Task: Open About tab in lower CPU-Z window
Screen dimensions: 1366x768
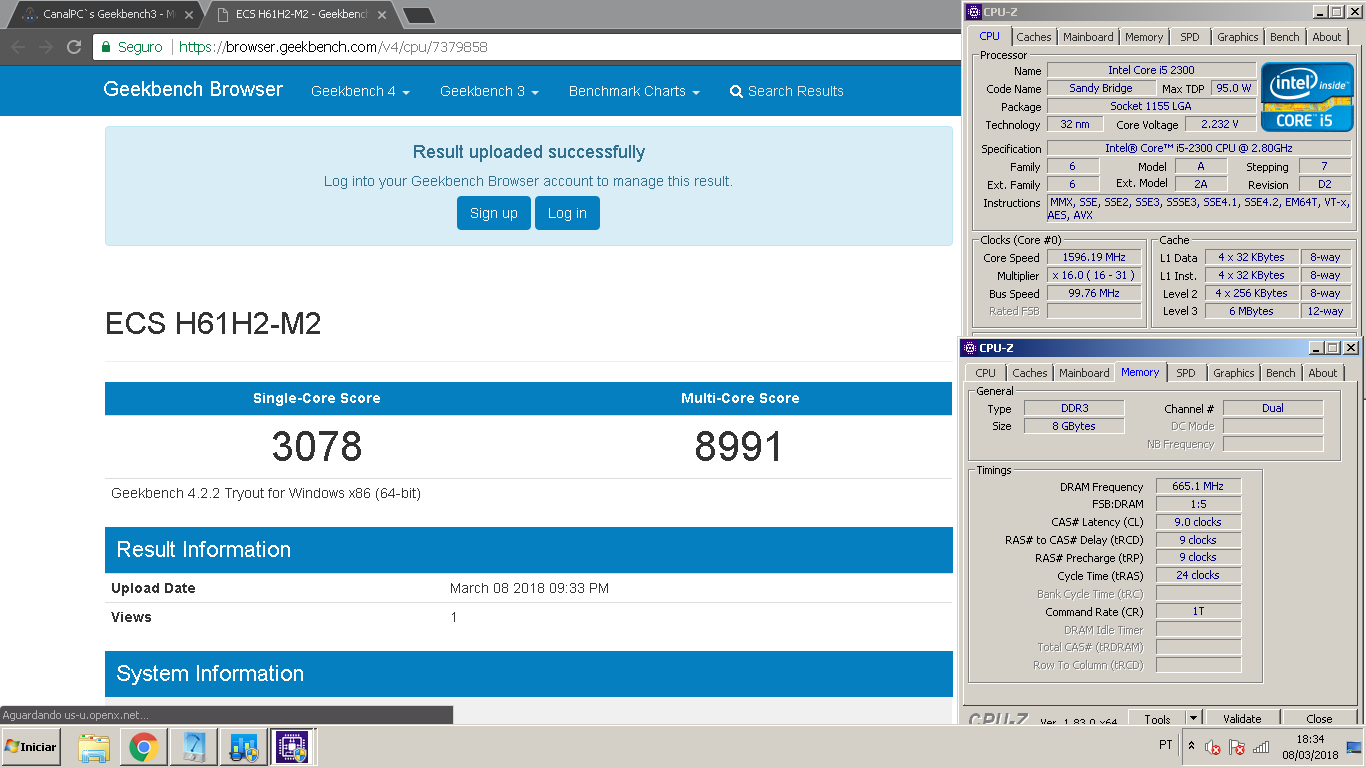Action: click(1323, 373)
